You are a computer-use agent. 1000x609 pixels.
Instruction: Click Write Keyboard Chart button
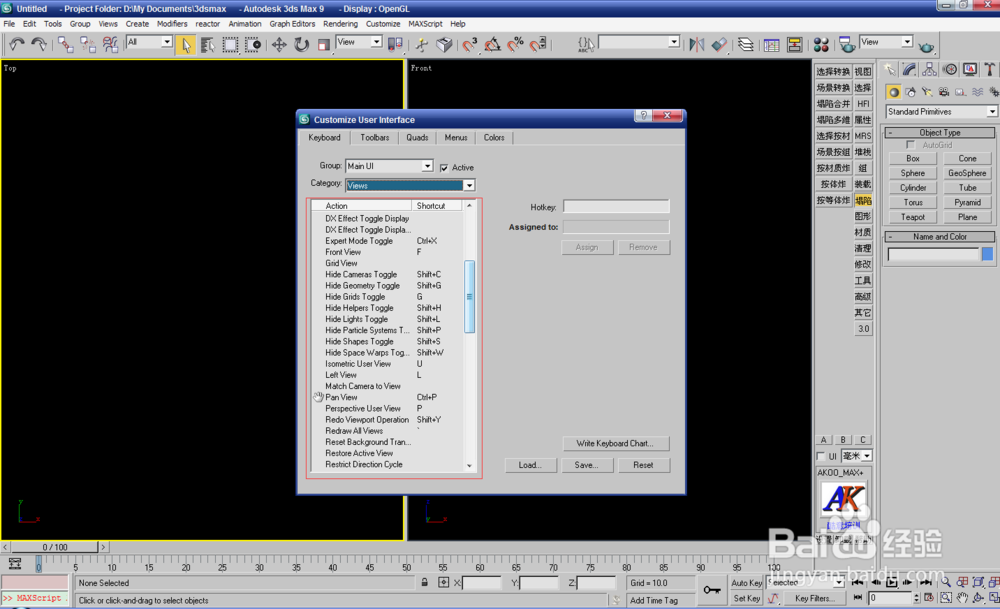coord(615,443)
